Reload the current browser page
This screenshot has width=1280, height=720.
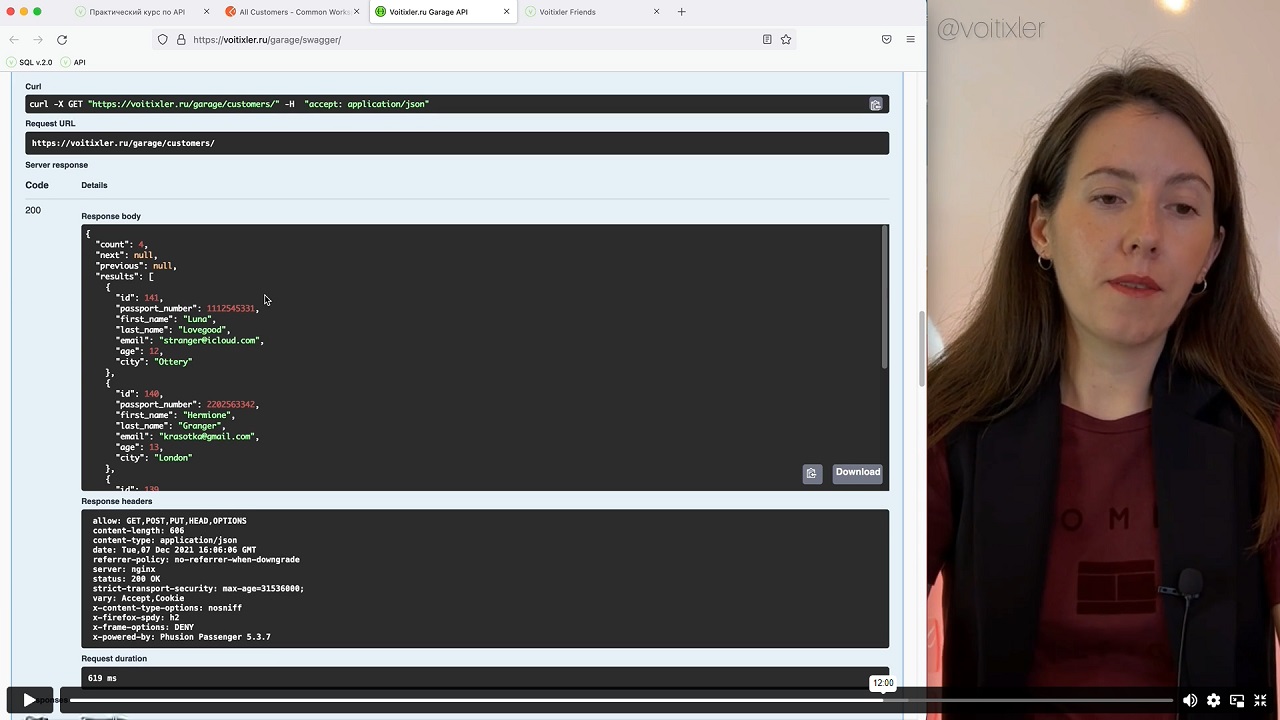62,40
